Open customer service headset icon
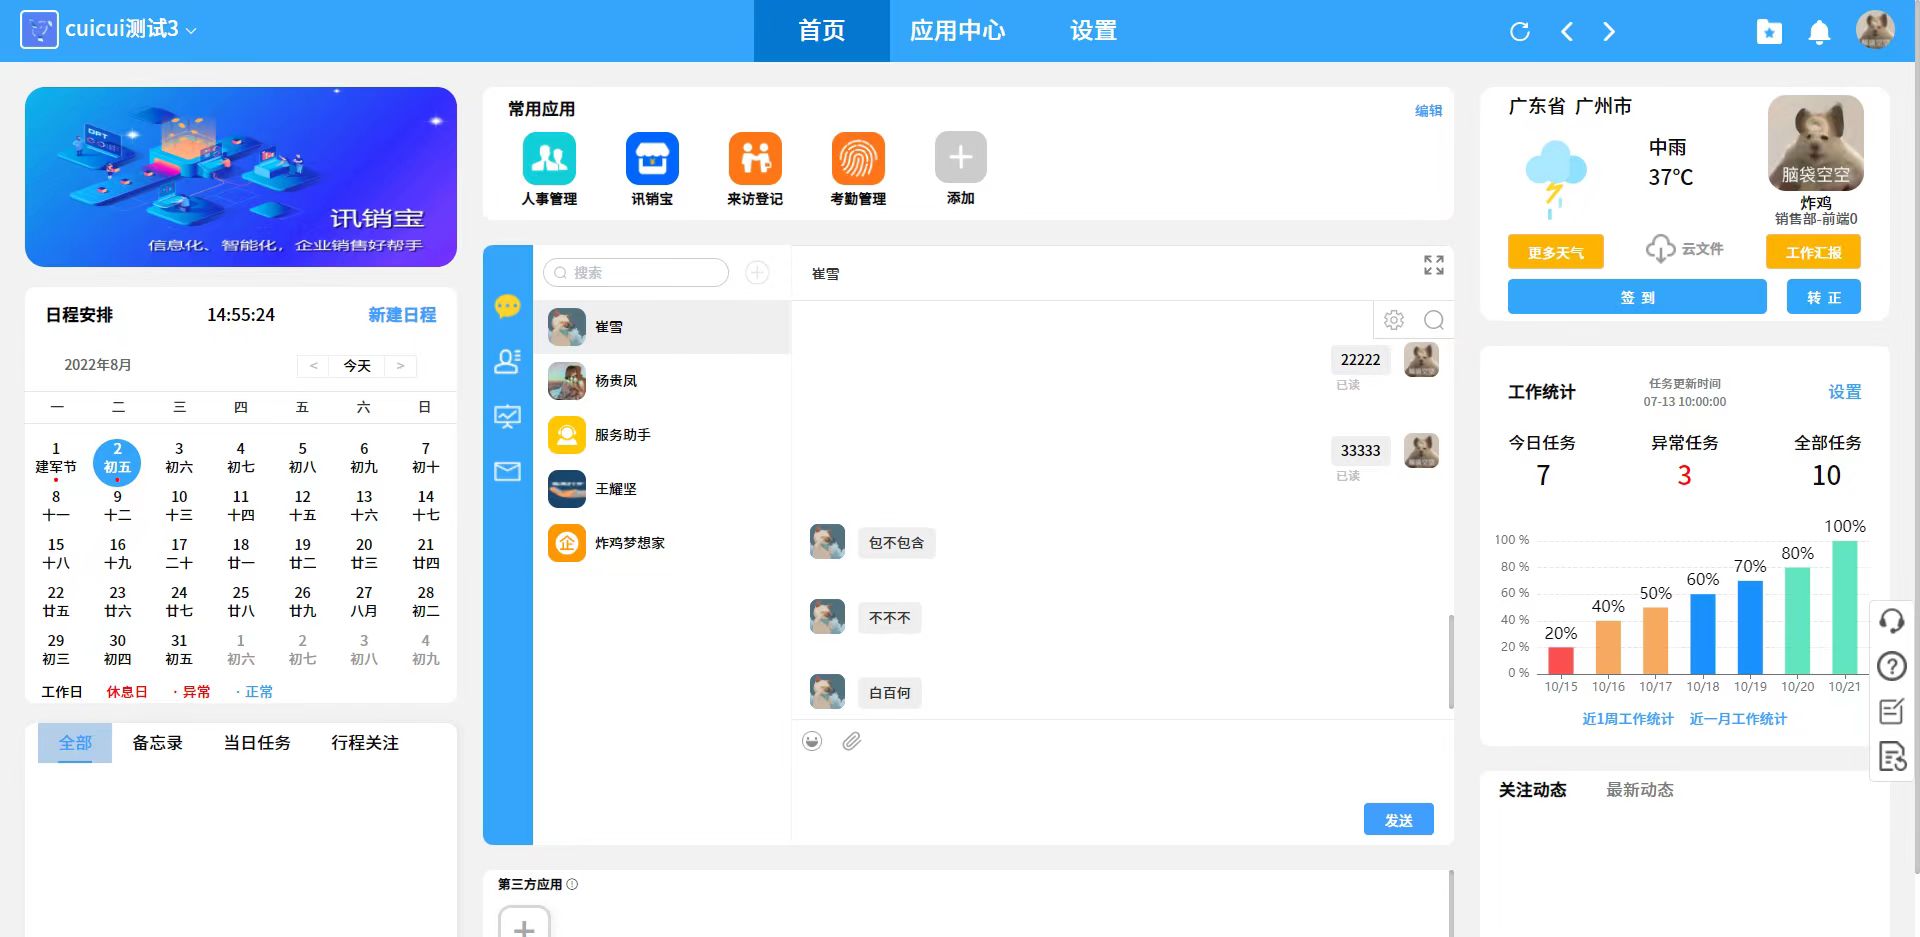 click(x=1891, y=621)
